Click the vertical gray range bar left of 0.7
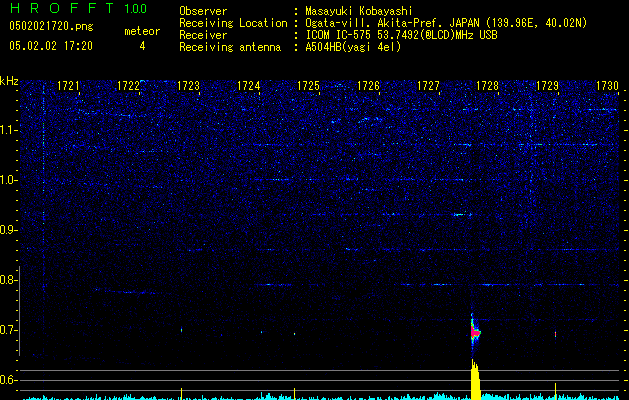 click(x=19, y=311)
